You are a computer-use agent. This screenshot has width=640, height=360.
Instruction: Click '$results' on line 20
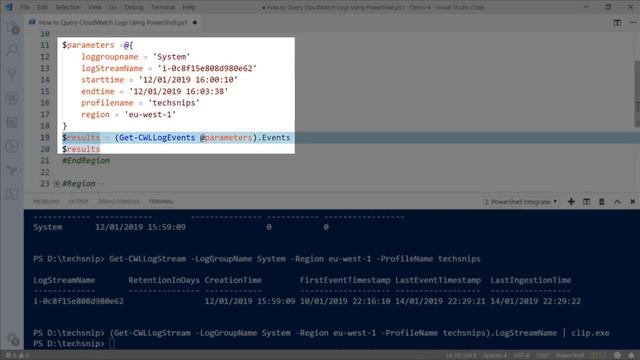click(81, 149)
